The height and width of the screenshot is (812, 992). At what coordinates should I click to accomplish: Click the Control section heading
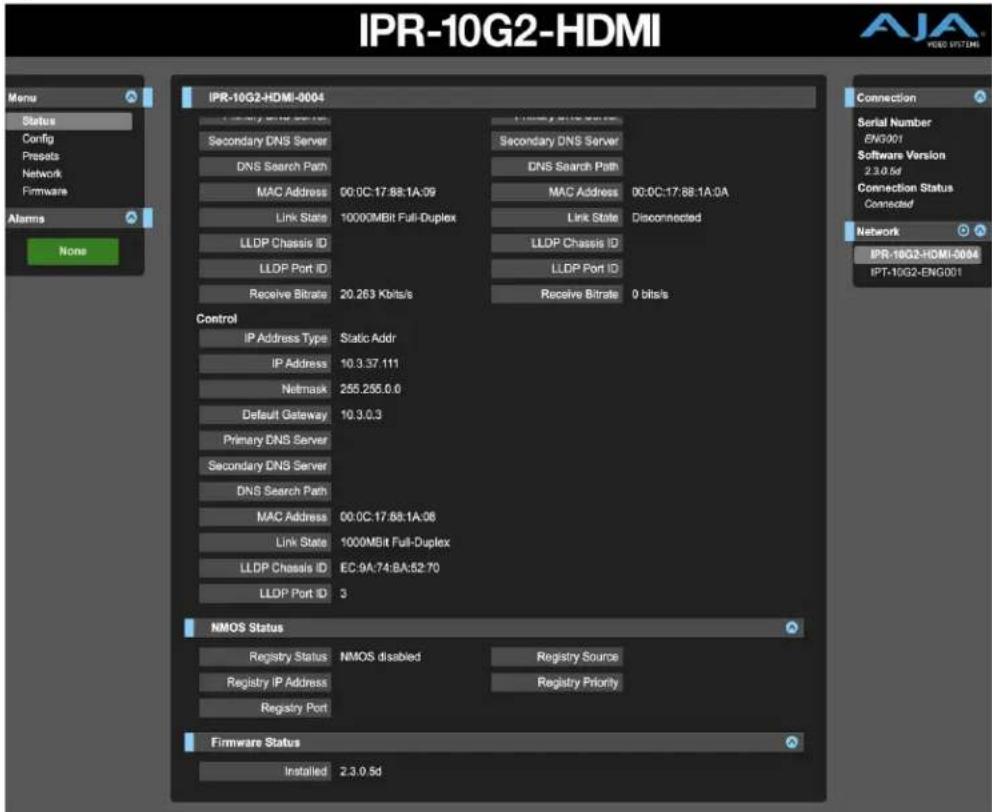(216, 318)
